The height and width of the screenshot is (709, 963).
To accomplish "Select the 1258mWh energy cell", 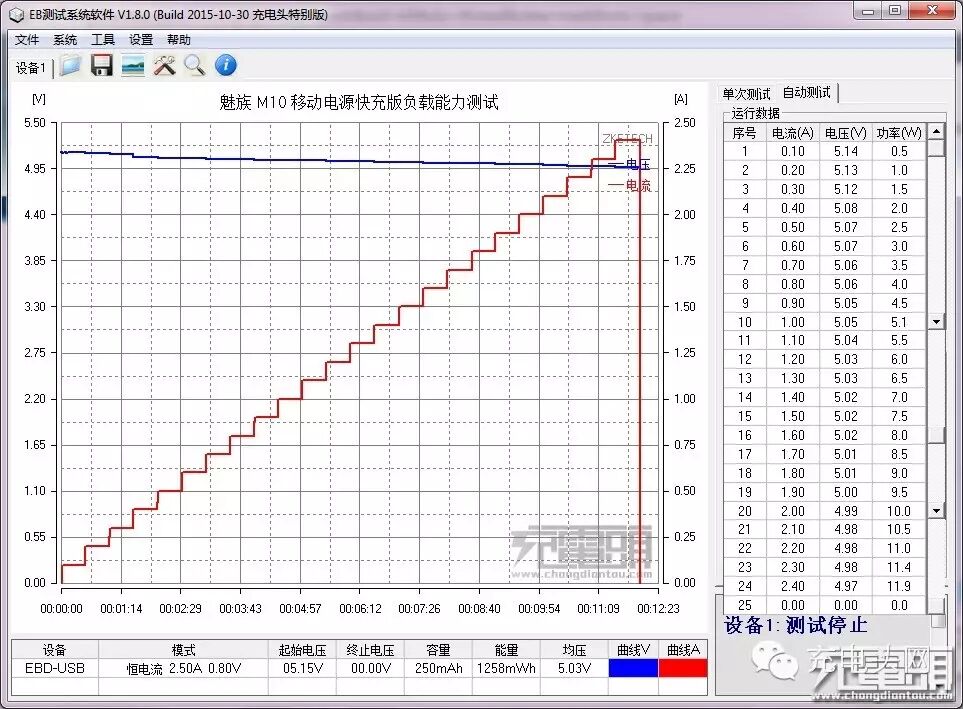I will [x=507, y=668].
